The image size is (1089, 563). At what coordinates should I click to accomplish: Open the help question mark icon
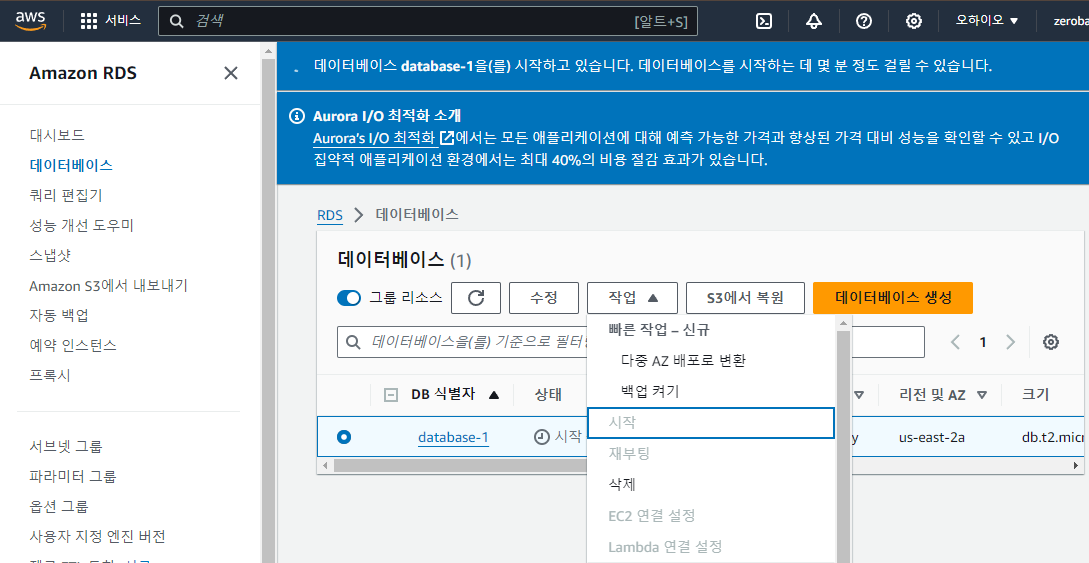click(863, 21)
